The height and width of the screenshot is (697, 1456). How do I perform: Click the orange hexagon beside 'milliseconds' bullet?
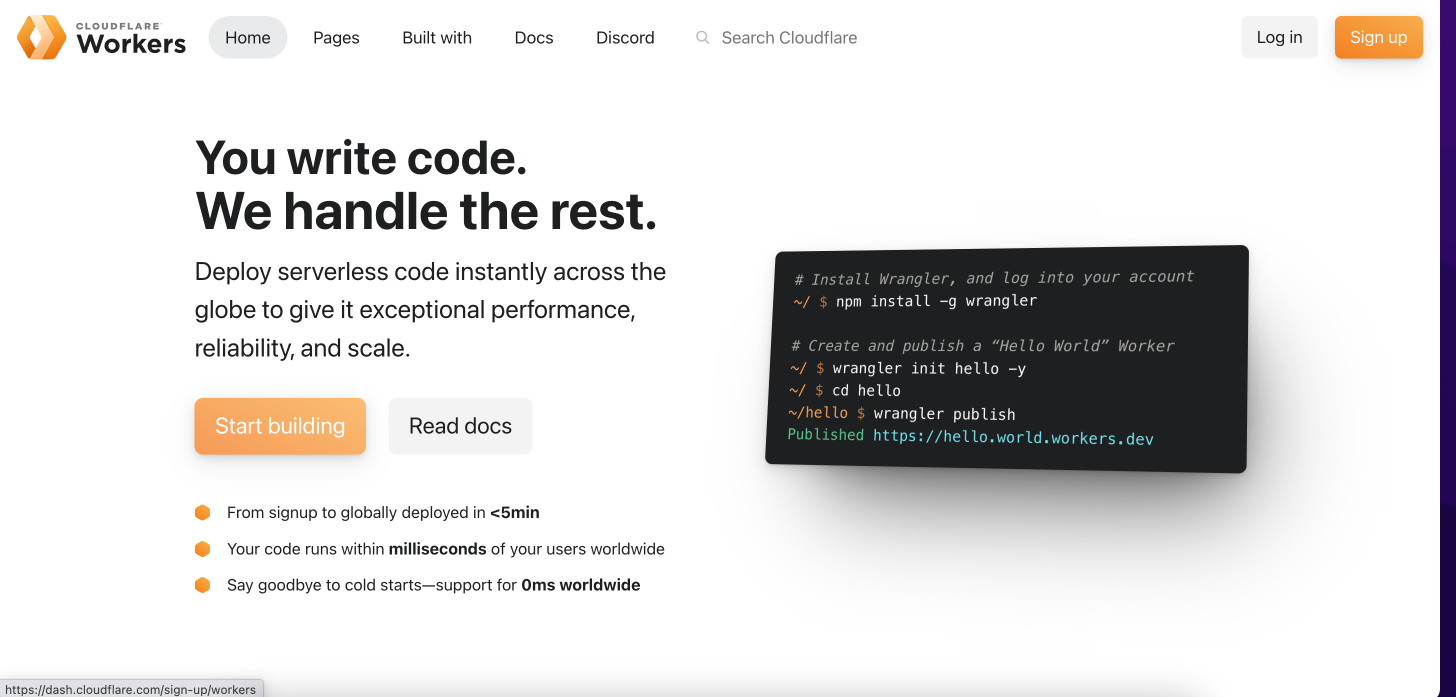(203, 549)
